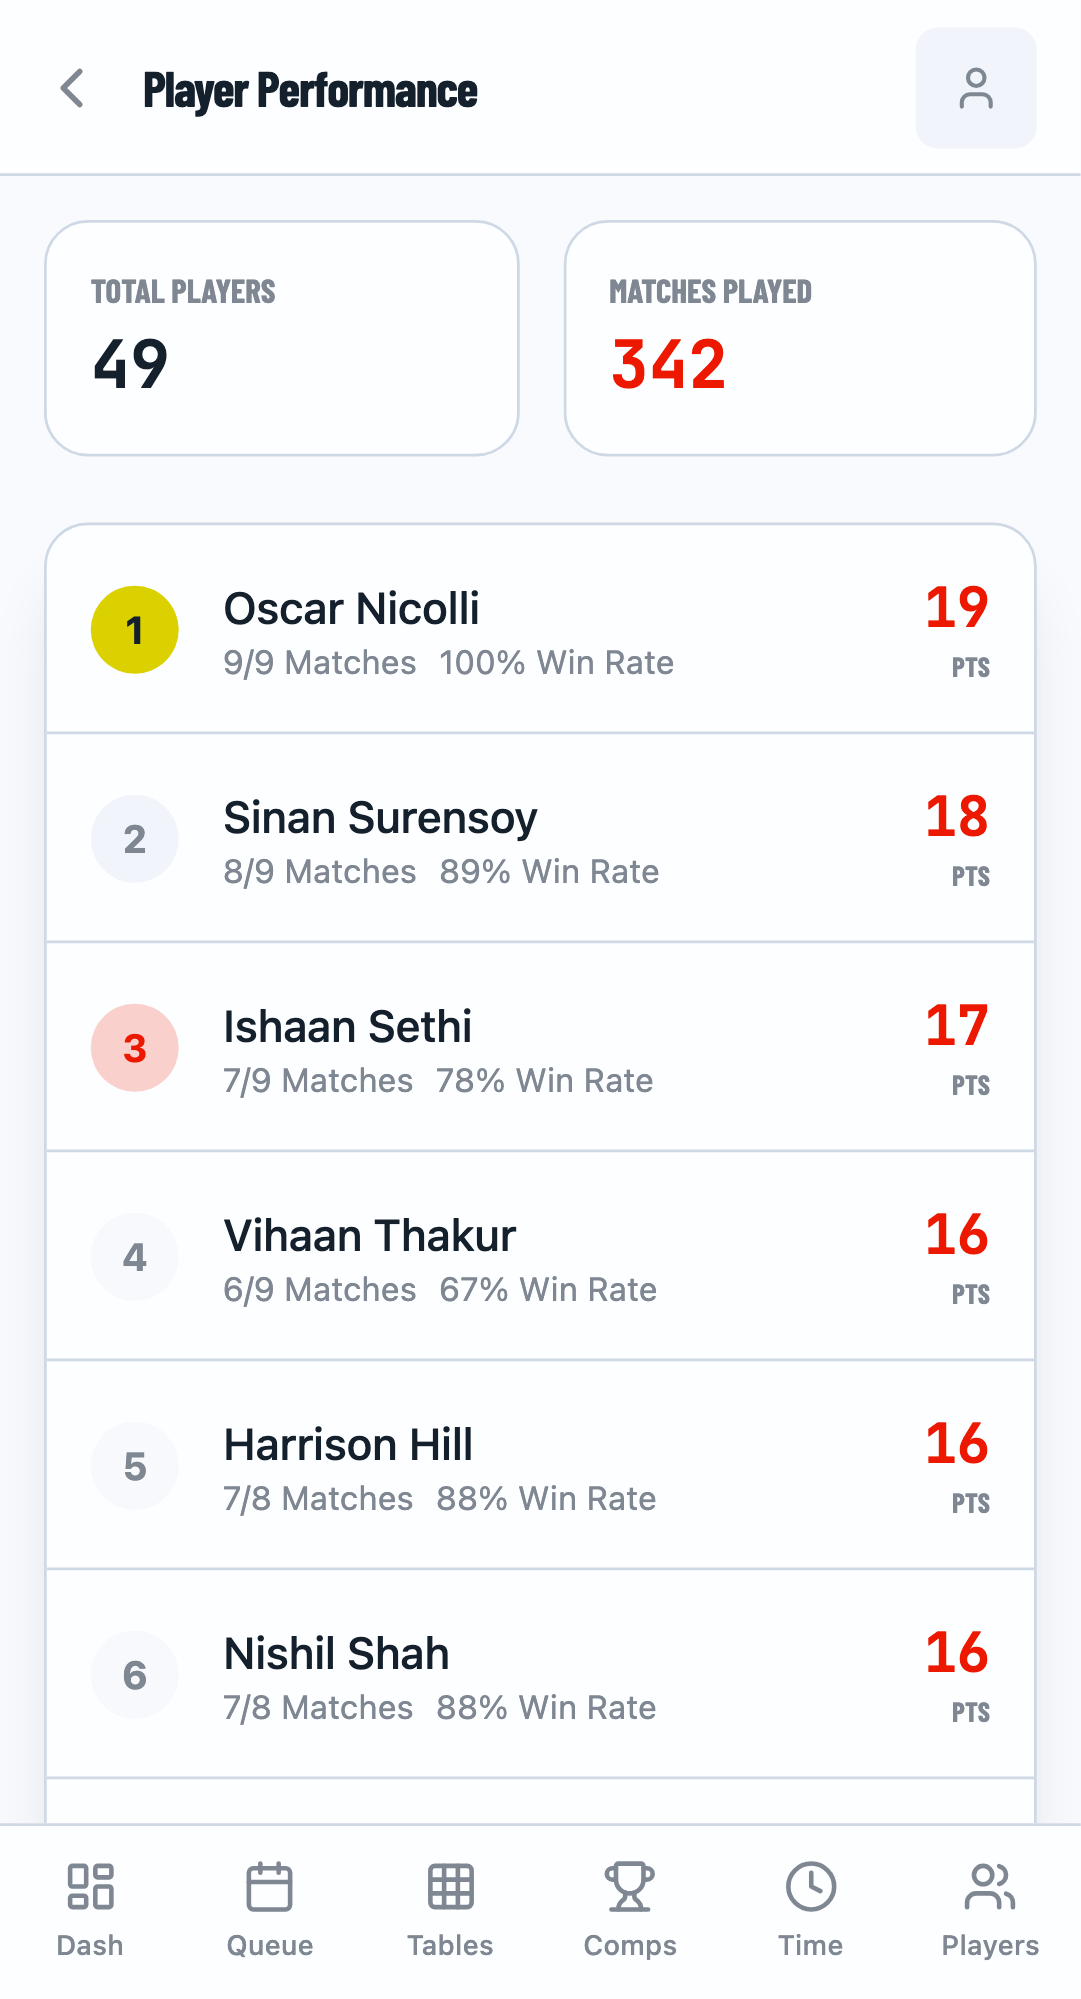Click the yellow rank 1 badge

click(135, 630)
